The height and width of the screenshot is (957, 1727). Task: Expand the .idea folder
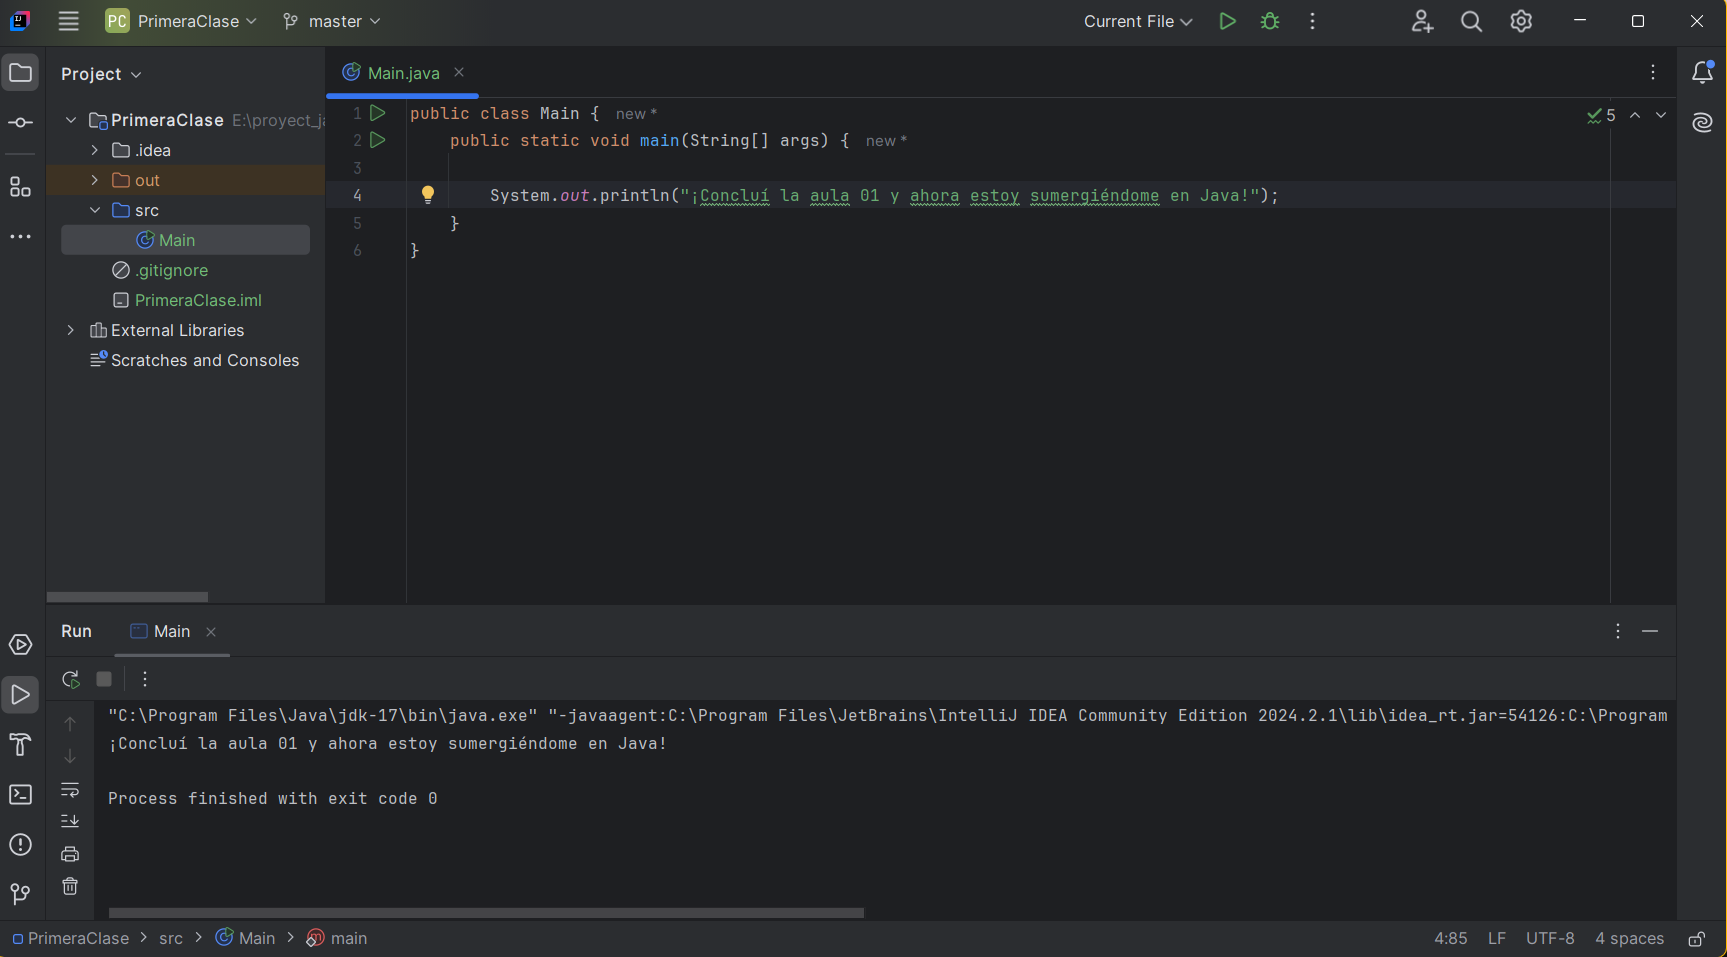95,150
